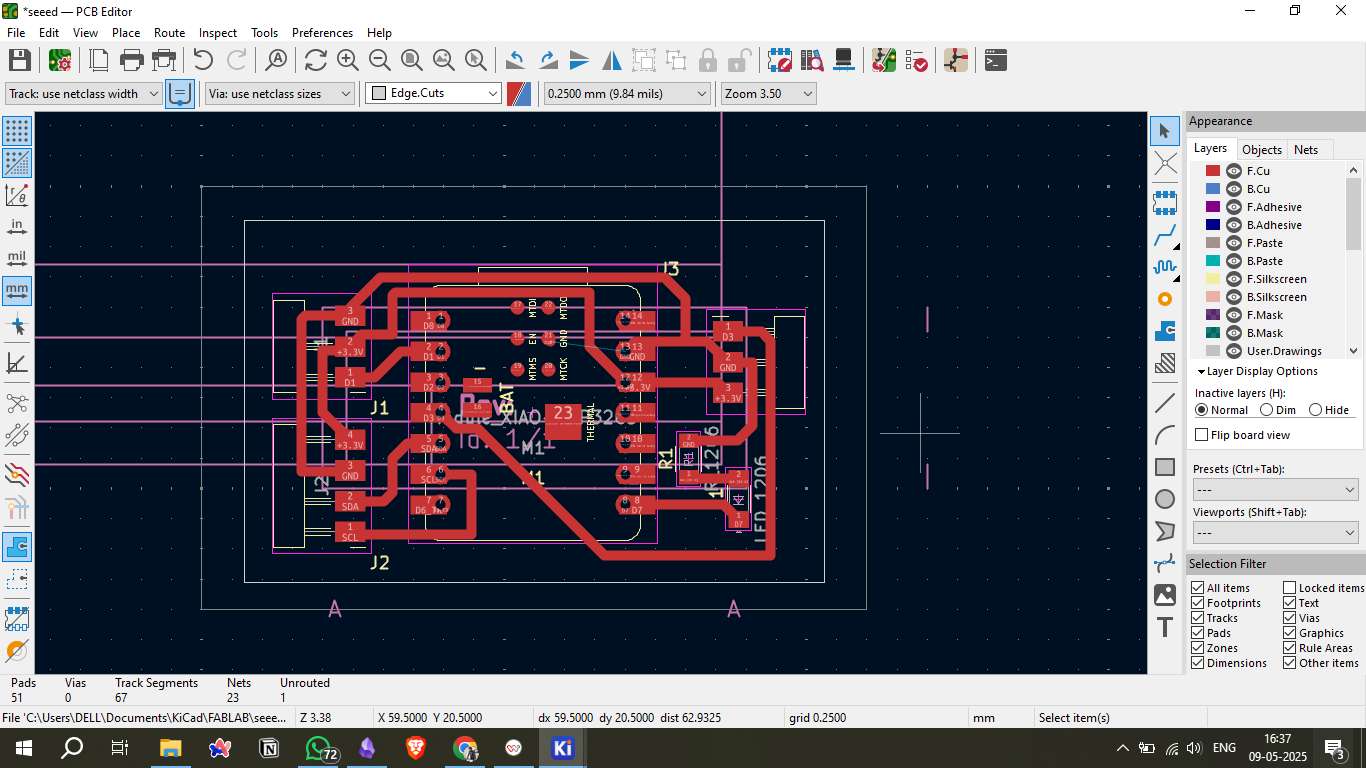Viewport: 1366px width, 768px height.
Task: Open Presets dropdown in Appearance panel
Action: click(1275, 490)
